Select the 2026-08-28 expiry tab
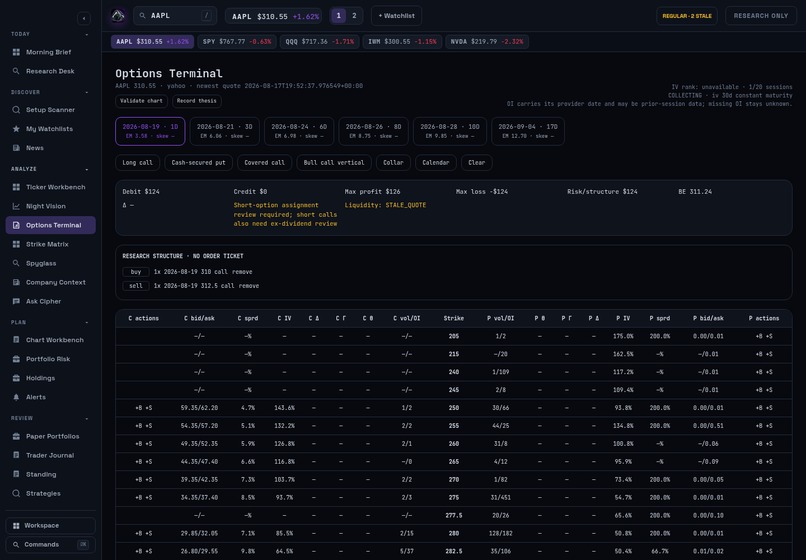The height and width of the screenshot is (560, 806). [450, 131]
